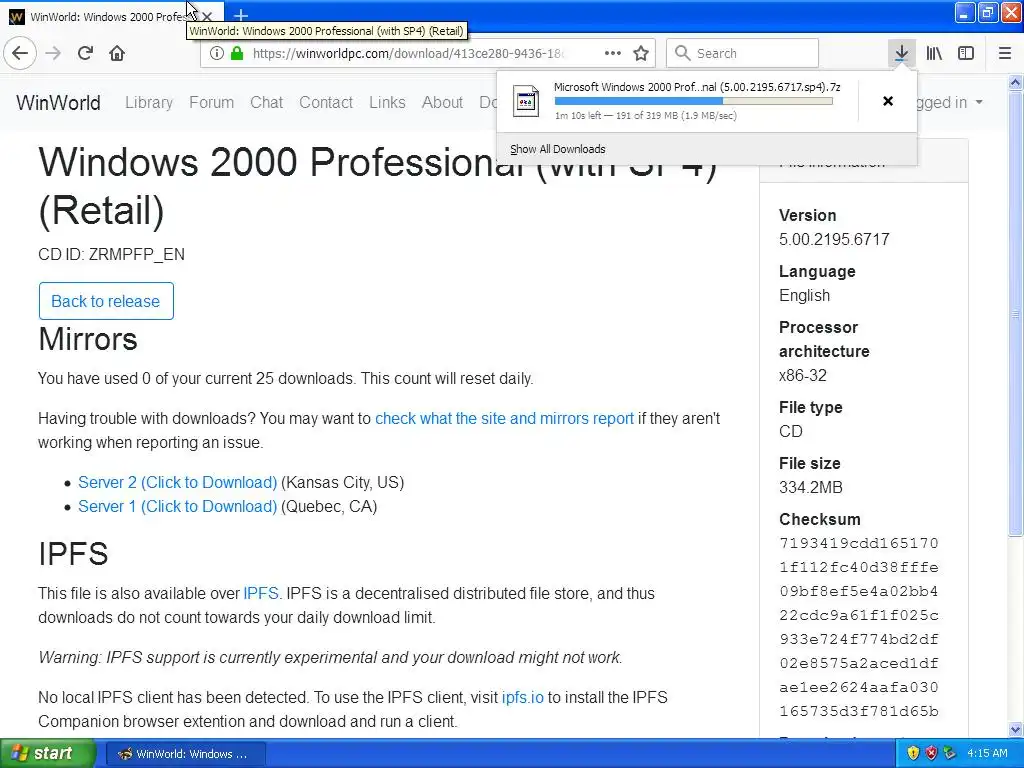Click the green padlock security icon
Viewport: 1024px width, 768px height.
pyautogui.click(x=237, y=53)
